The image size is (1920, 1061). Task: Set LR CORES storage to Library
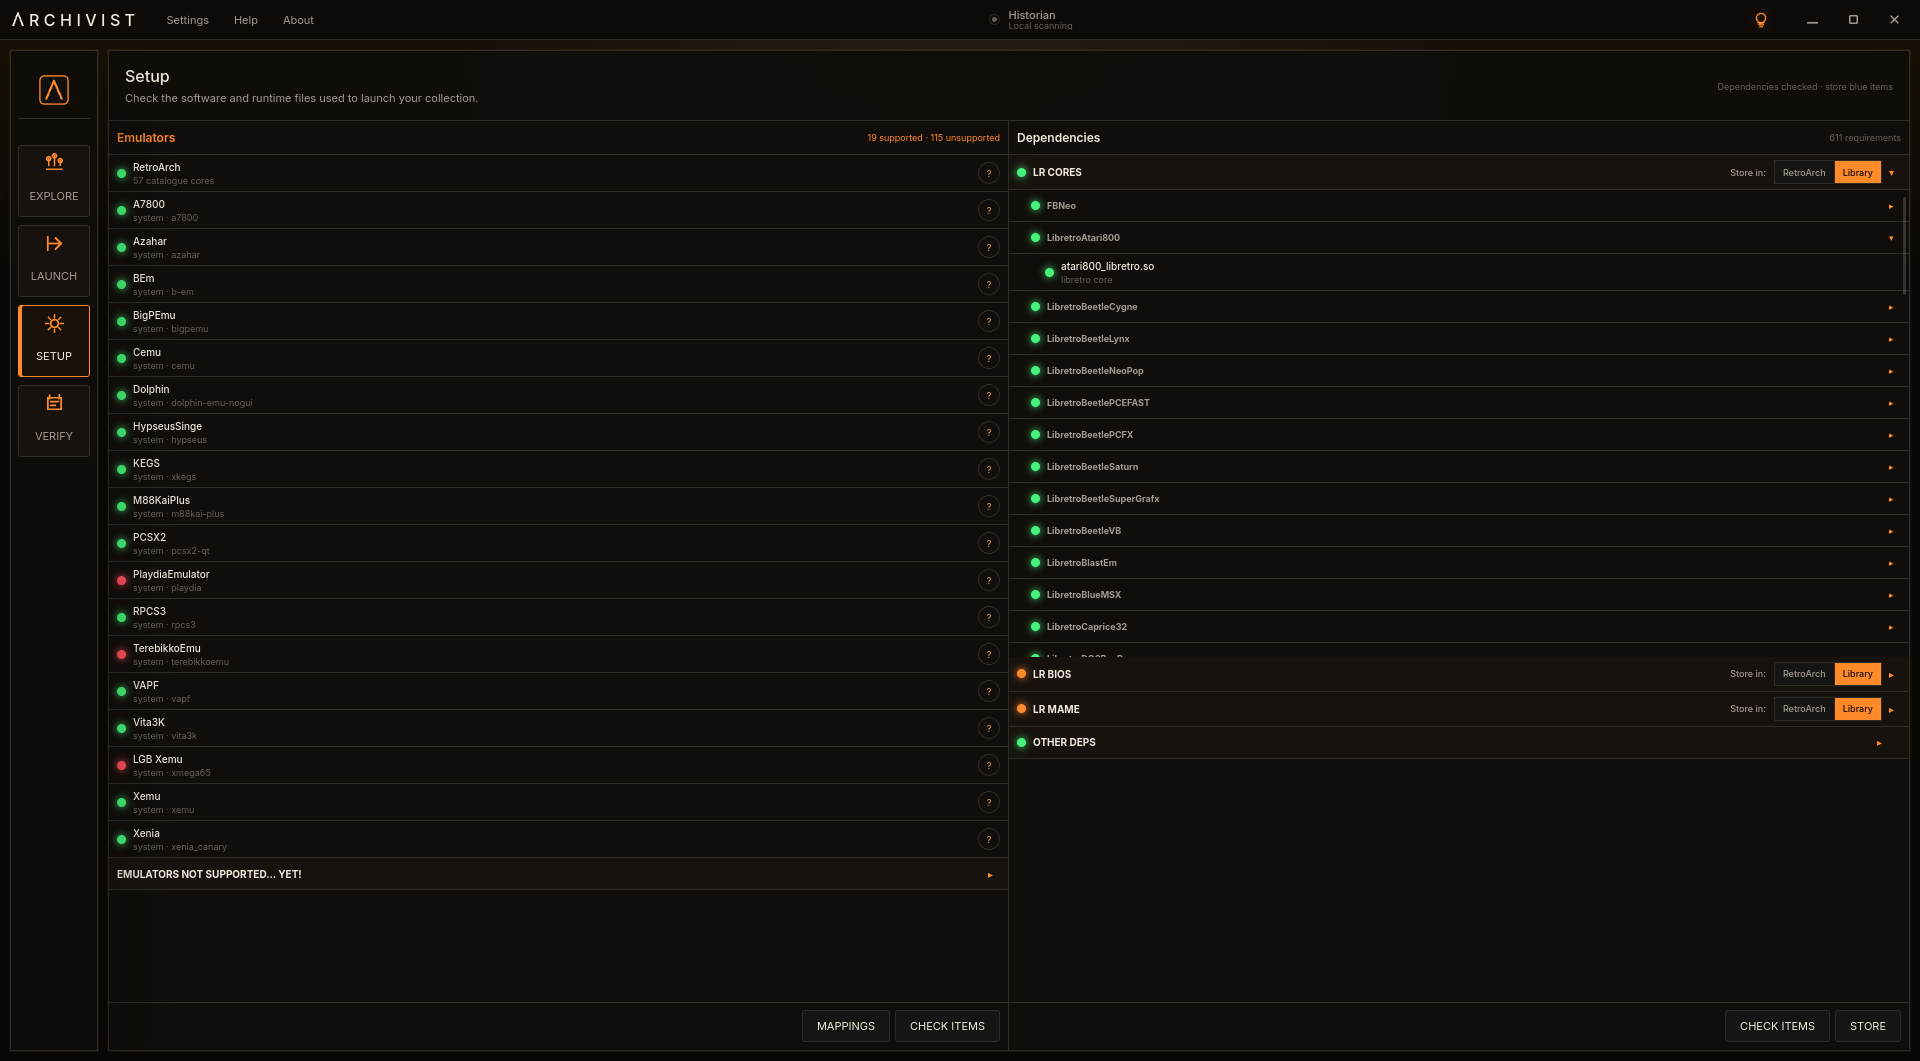tap(1857, 173)
